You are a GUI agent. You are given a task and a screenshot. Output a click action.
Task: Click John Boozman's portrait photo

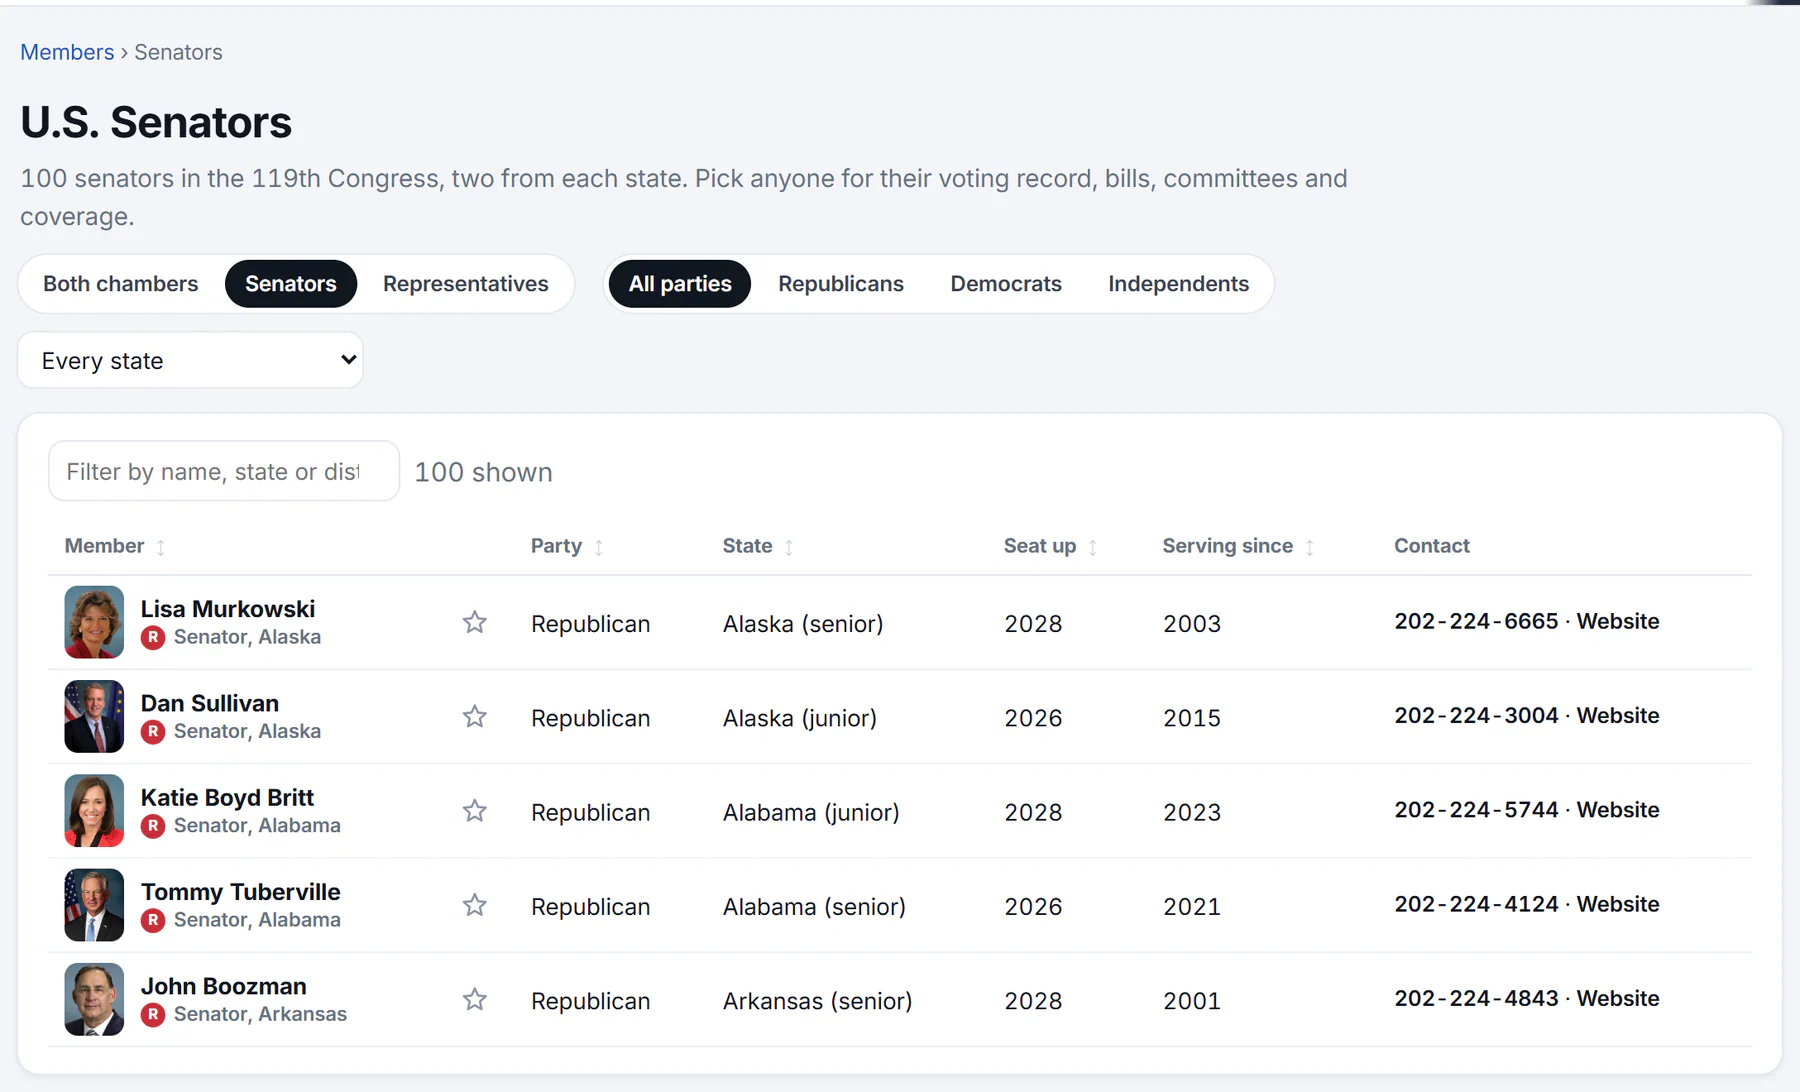point(94,999)
